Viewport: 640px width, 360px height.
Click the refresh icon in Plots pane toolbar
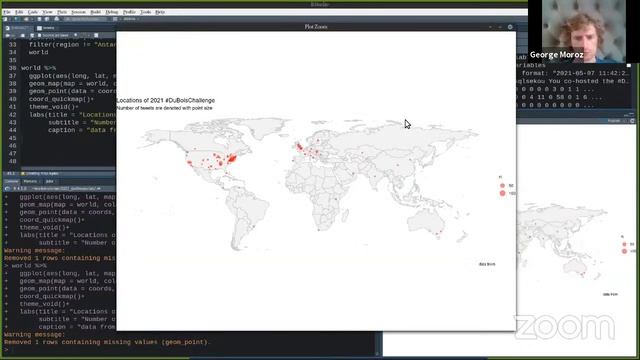[632, 121]
